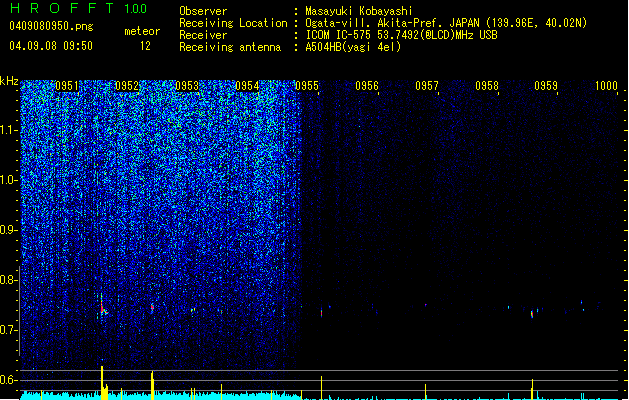
Task: Click the 0951 time axis marker
Action: [x=67, y=86]
